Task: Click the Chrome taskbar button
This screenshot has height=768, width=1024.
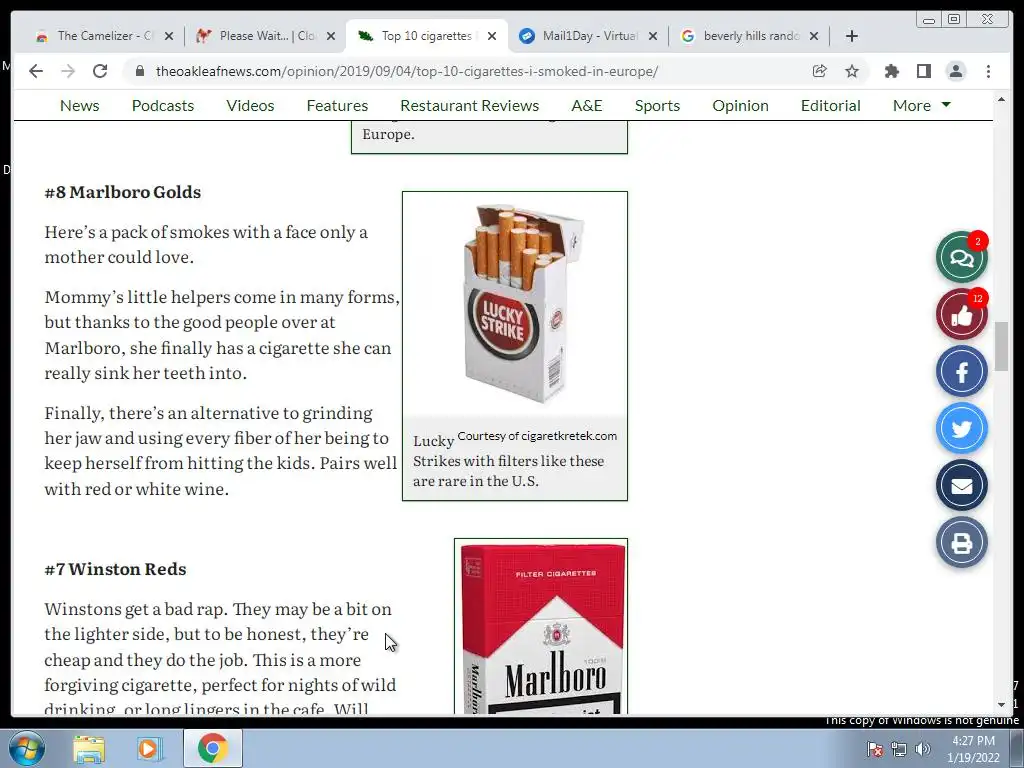Action: pos(213,748)
